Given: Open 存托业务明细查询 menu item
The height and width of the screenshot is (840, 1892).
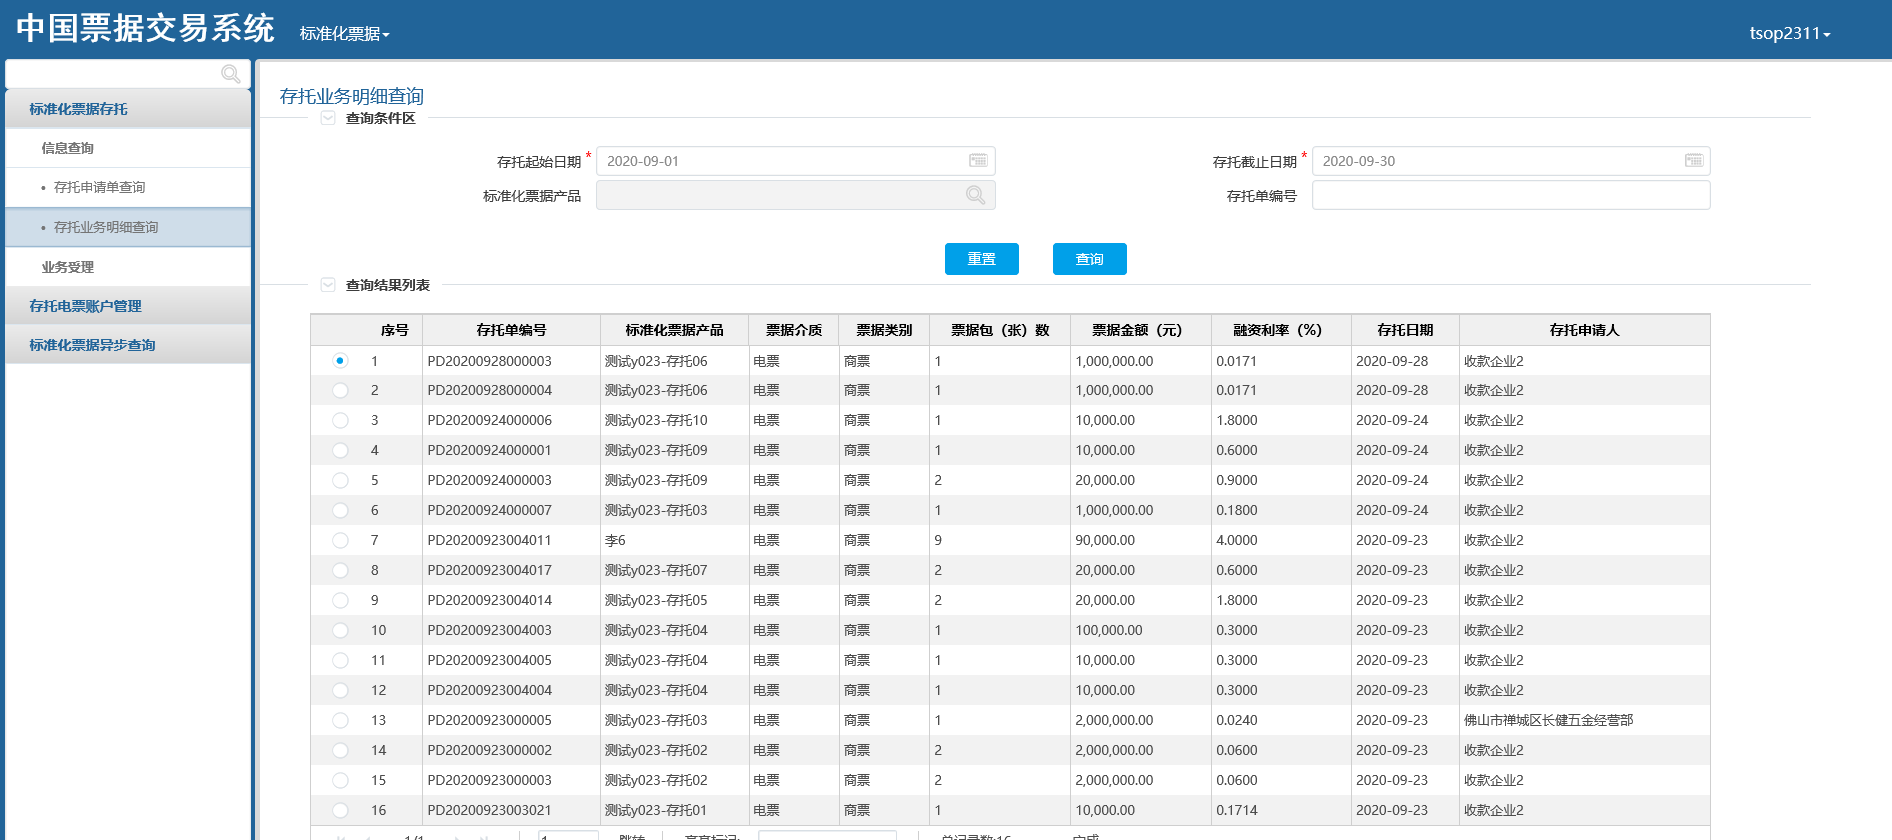Looking at the screenshot, I should coord(128,227).
